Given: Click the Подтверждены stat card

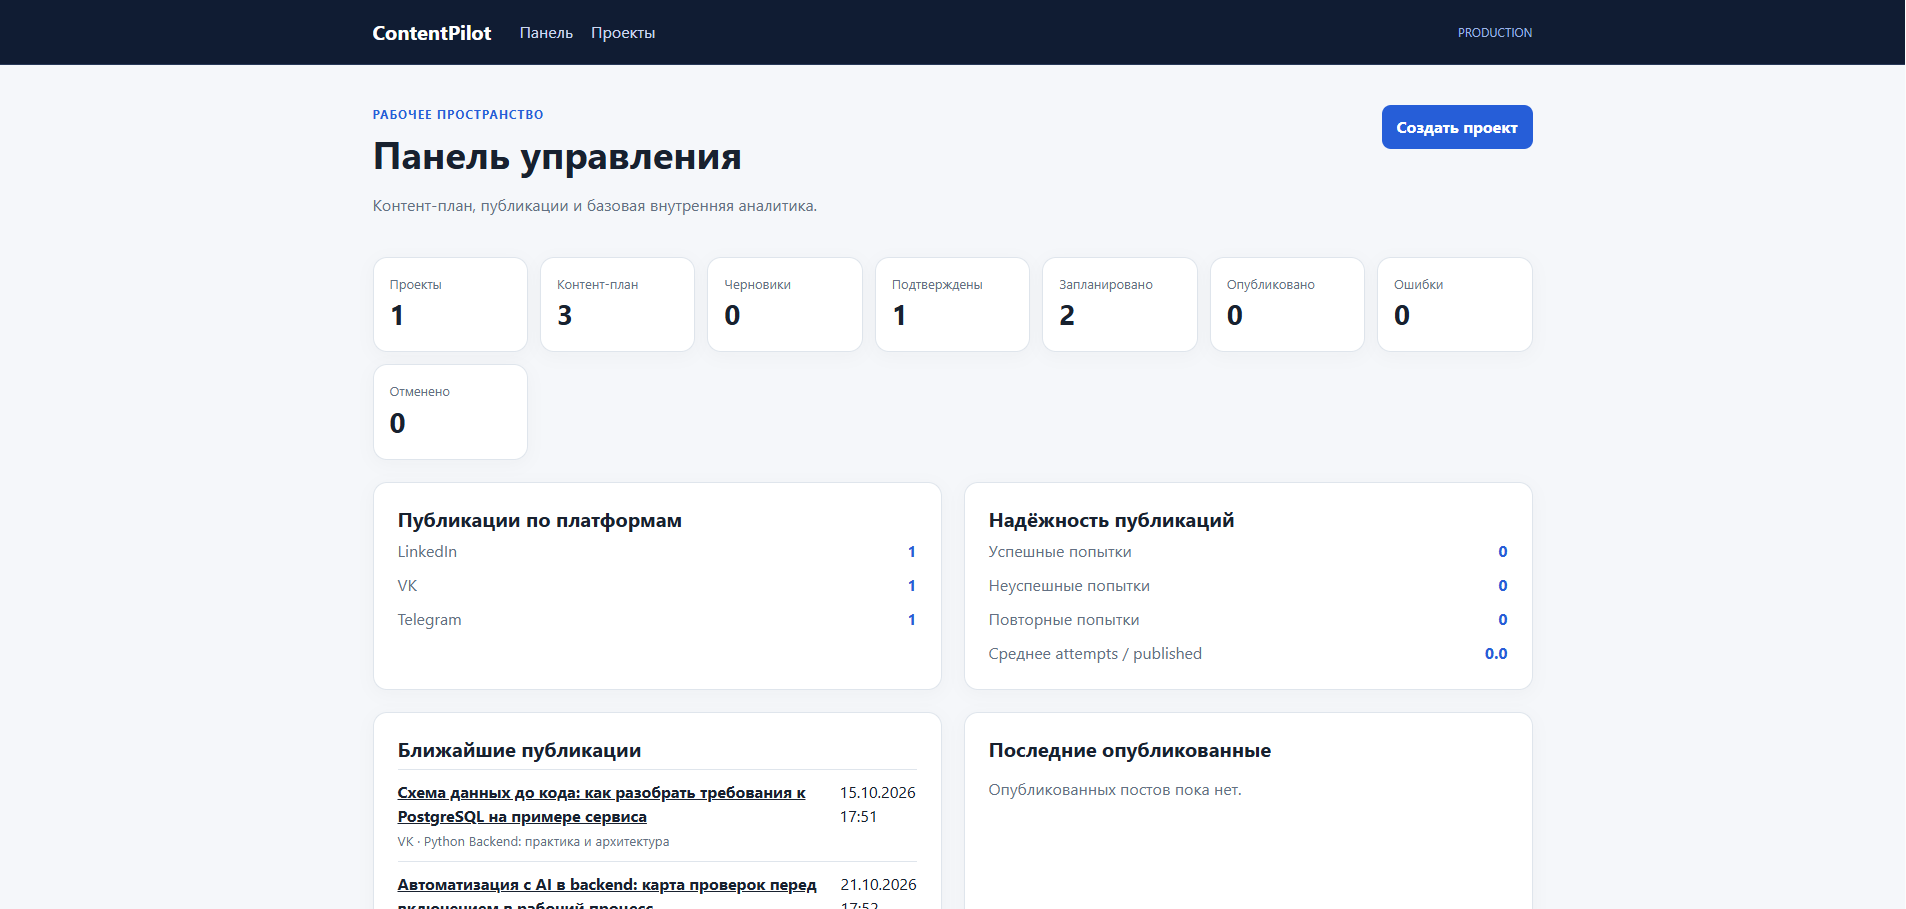Looking at the screenshot, I should [x=952, y=305].
